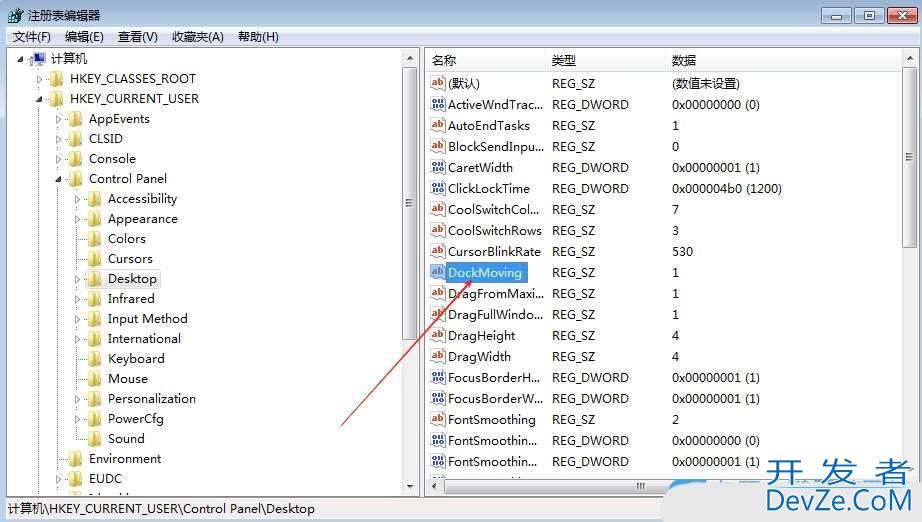Expand the Console key
Viewport: 922px width, 522px height.
coord(58,159)
